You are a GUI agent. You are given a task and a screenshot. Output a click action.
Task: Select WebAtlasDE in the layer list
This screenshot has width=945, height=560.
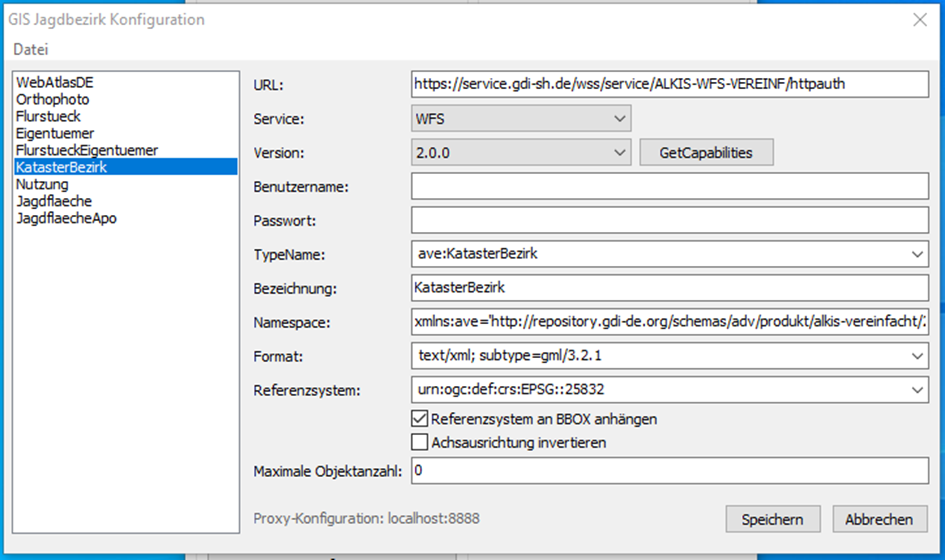[54, 83]
